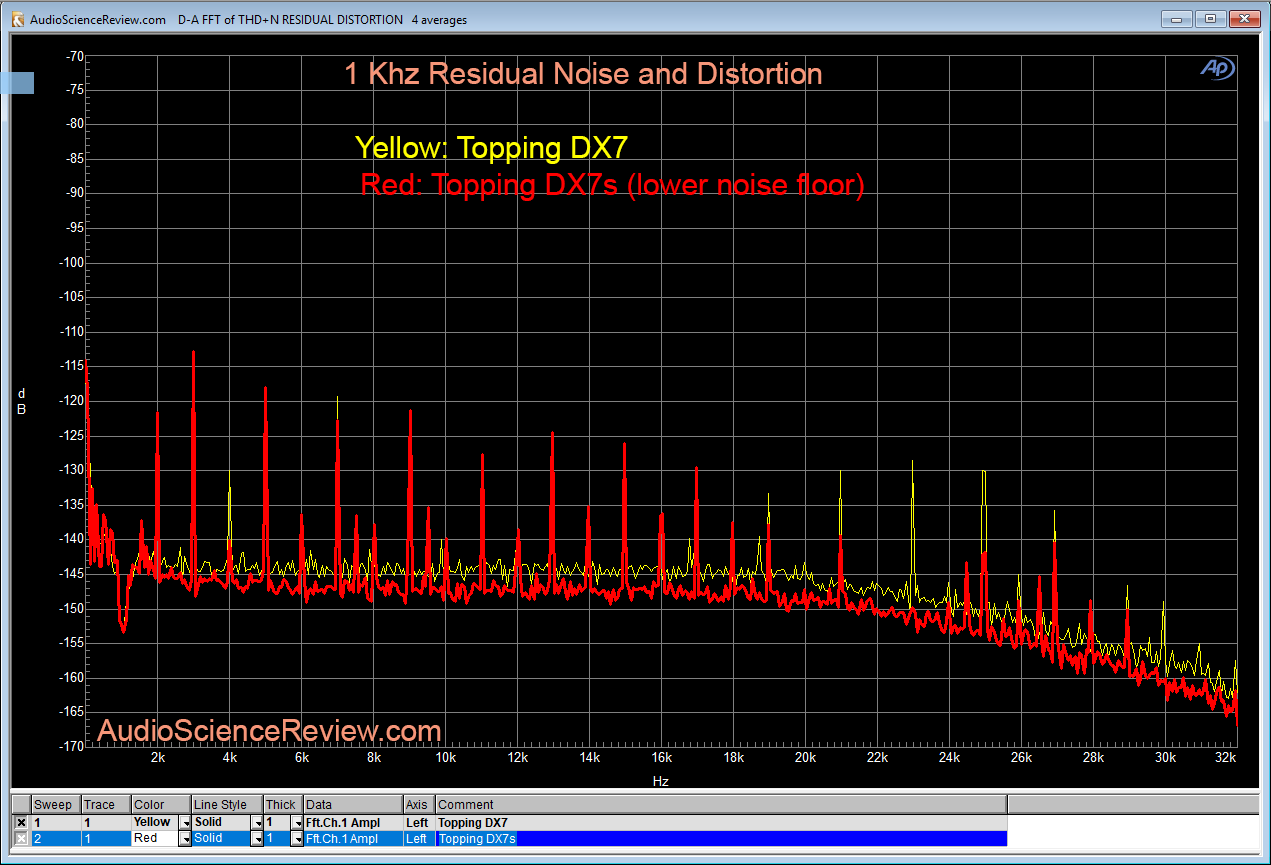Select the Yellow color cell
Viewport: 1271px width, 865px height.
pos(155,823)
